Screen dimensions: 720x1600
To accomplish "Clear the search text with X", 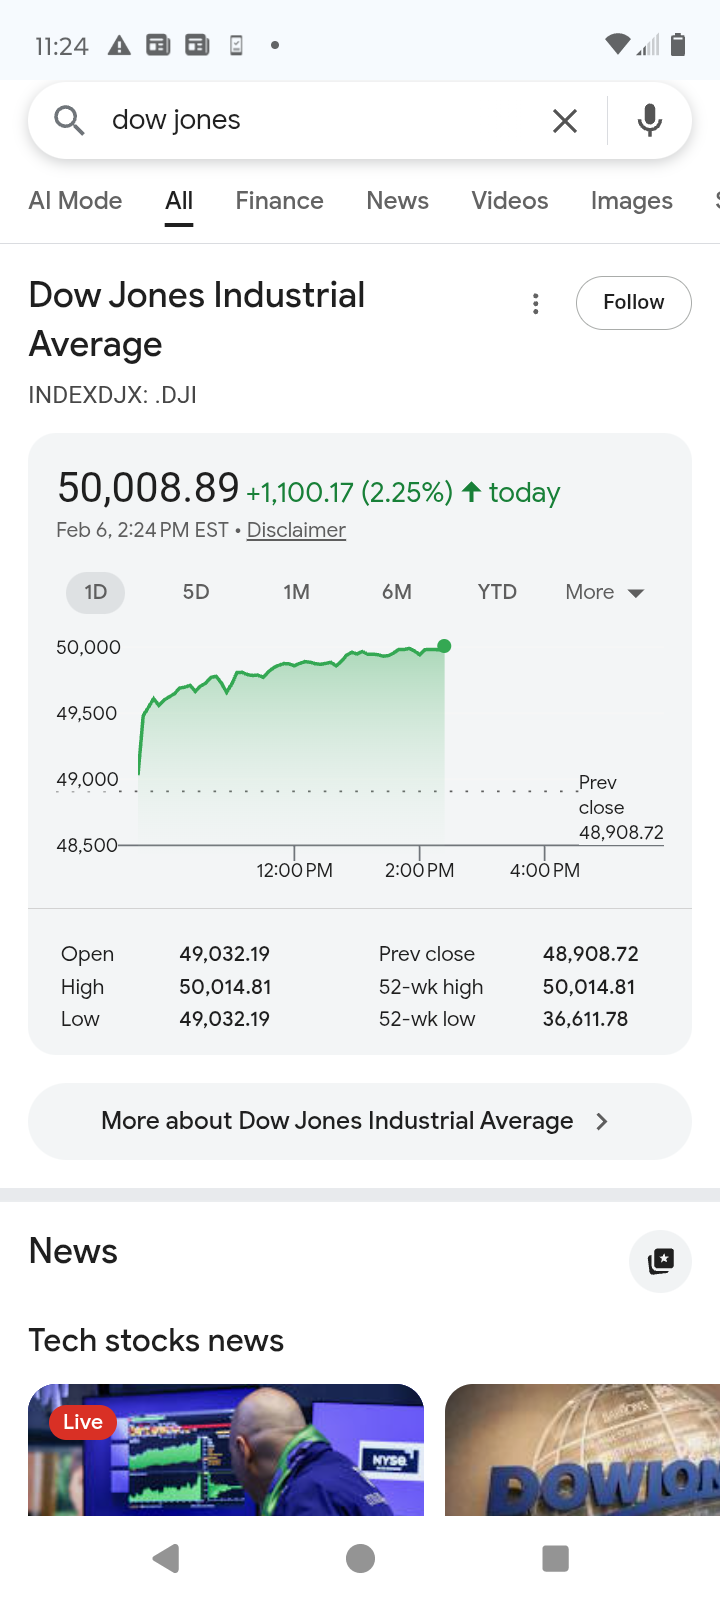I will tap(565, 121).
